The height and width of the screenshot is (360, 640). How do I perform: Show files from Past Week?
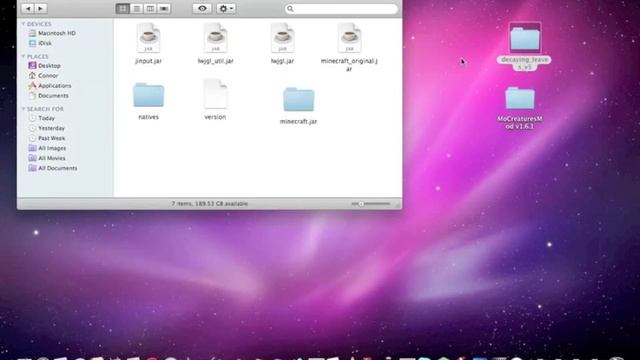pos(47,138)
